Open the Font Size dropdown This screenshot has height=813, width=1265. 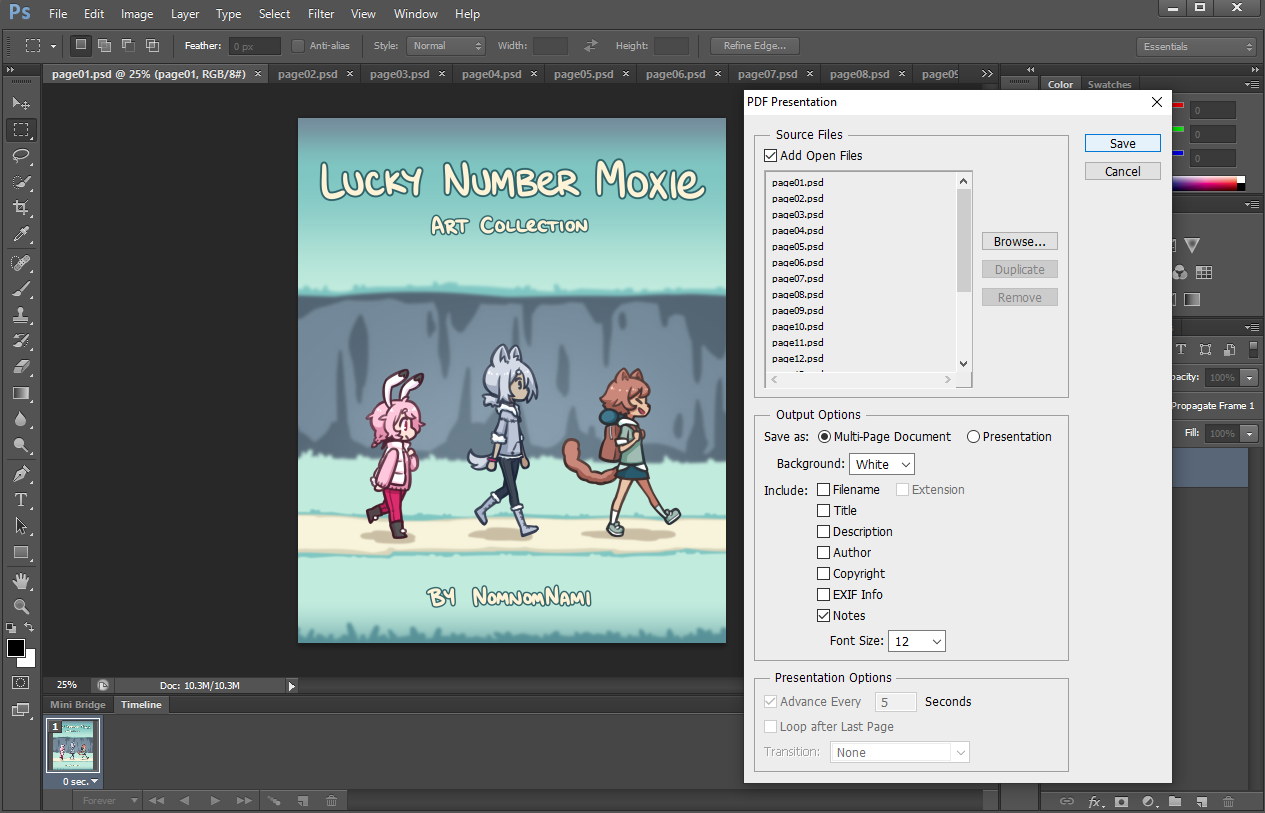coord(917,641)
